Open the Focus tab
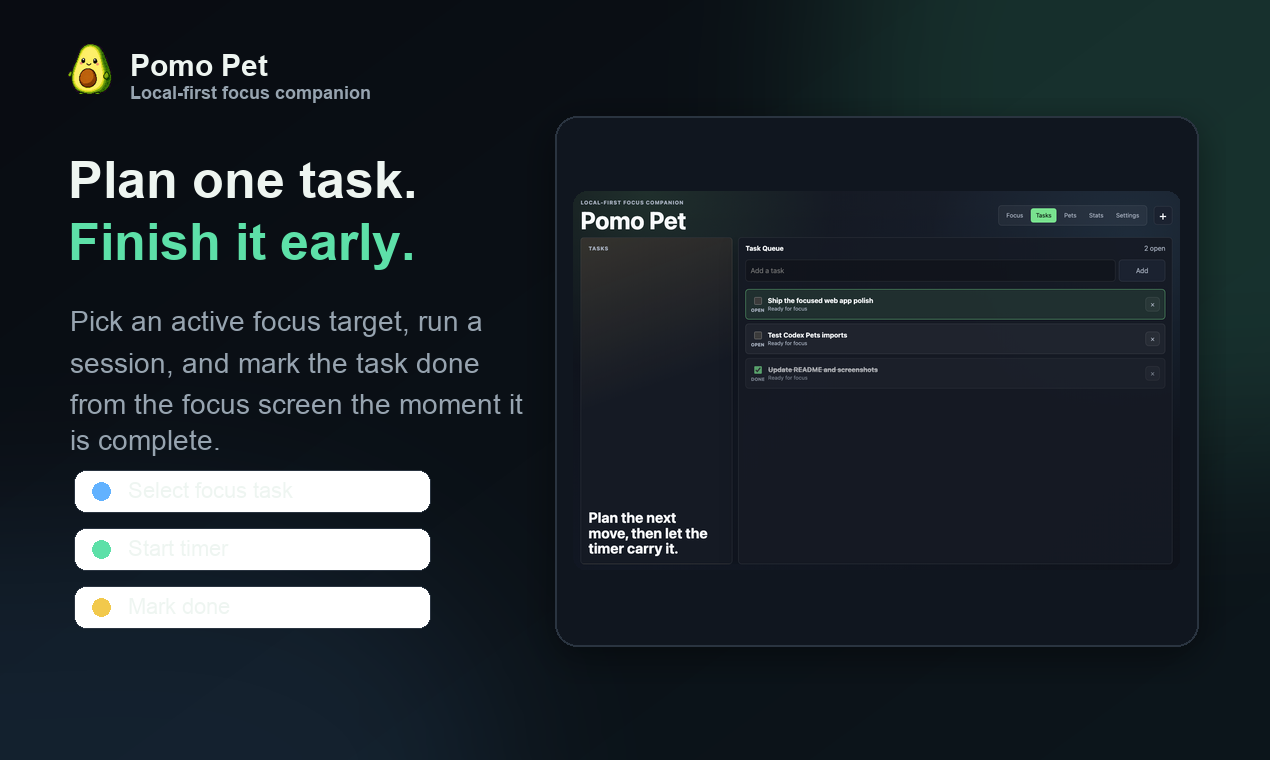This screenshot has width=1270, height=760. [1014, 215]
